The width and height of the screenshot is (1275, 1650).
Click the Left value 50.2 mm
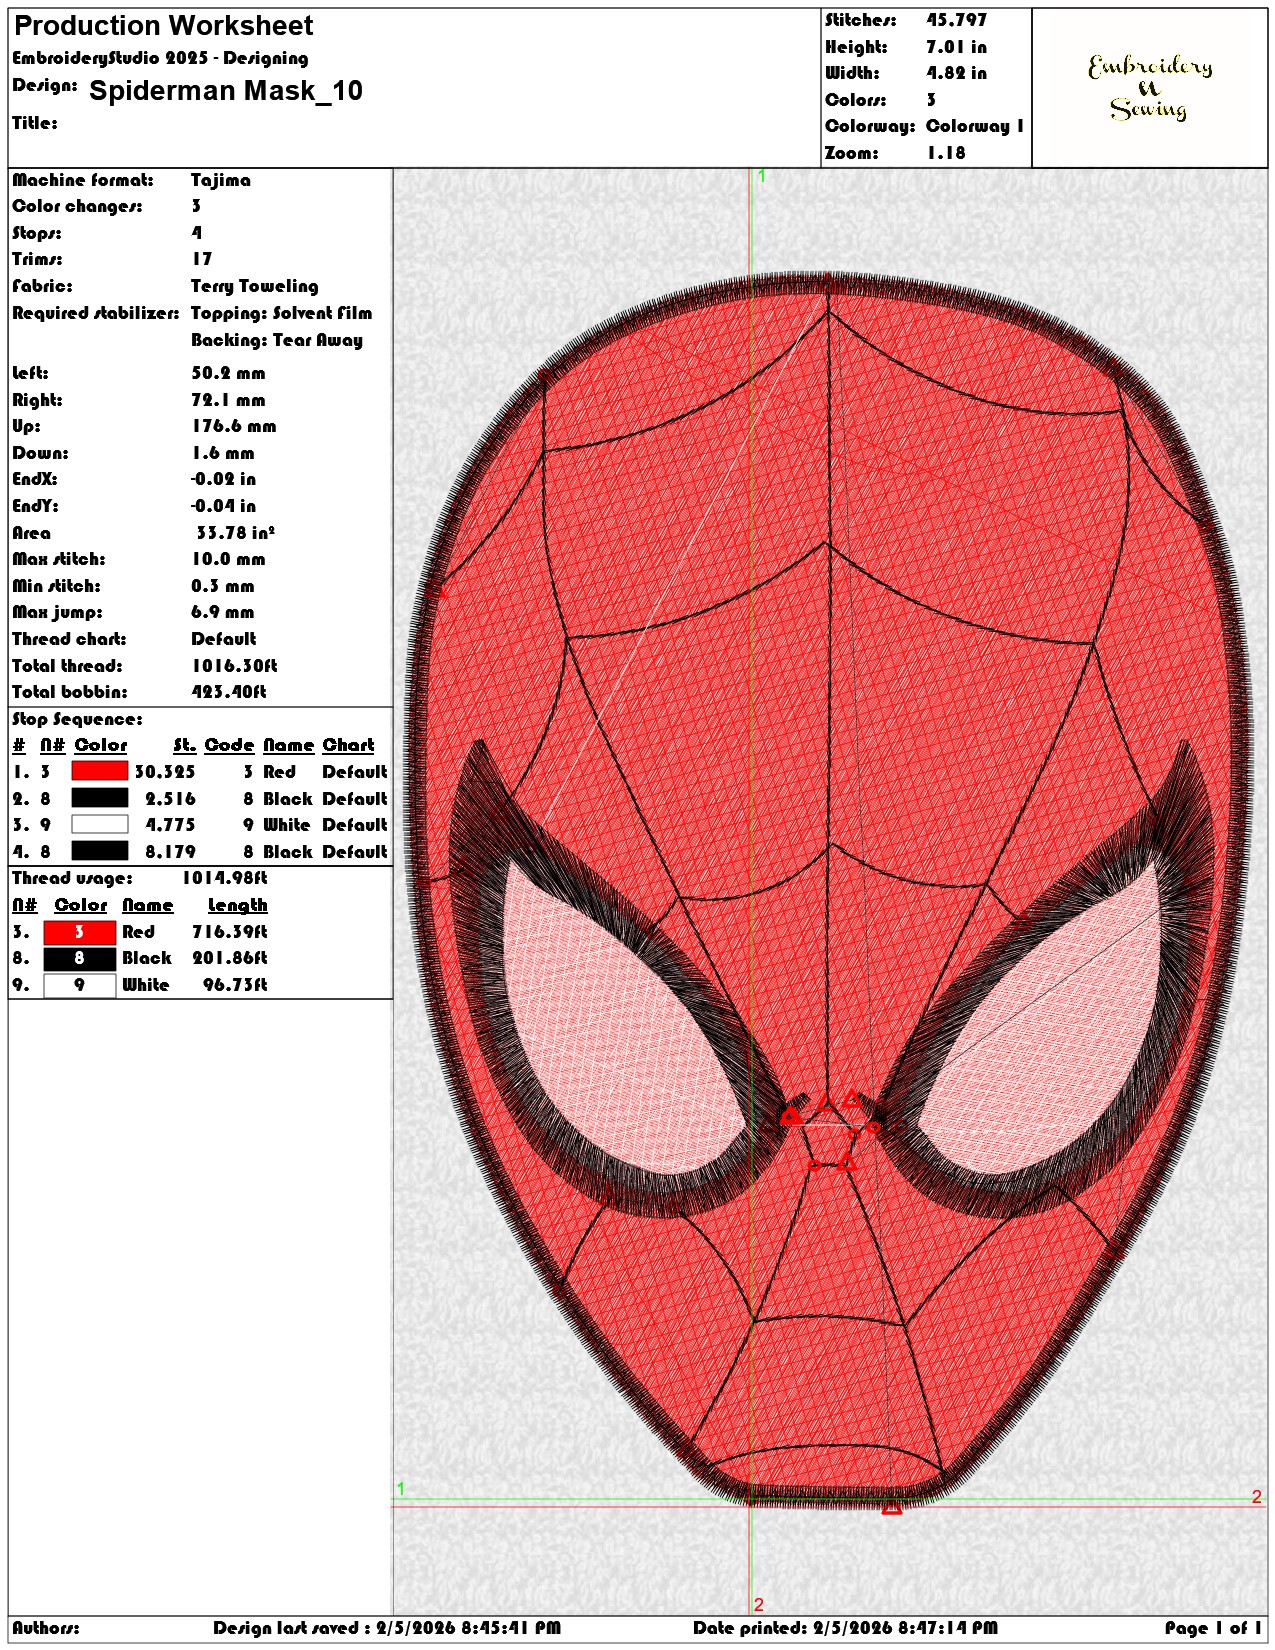pyautogui.click(x=228, y=373)
